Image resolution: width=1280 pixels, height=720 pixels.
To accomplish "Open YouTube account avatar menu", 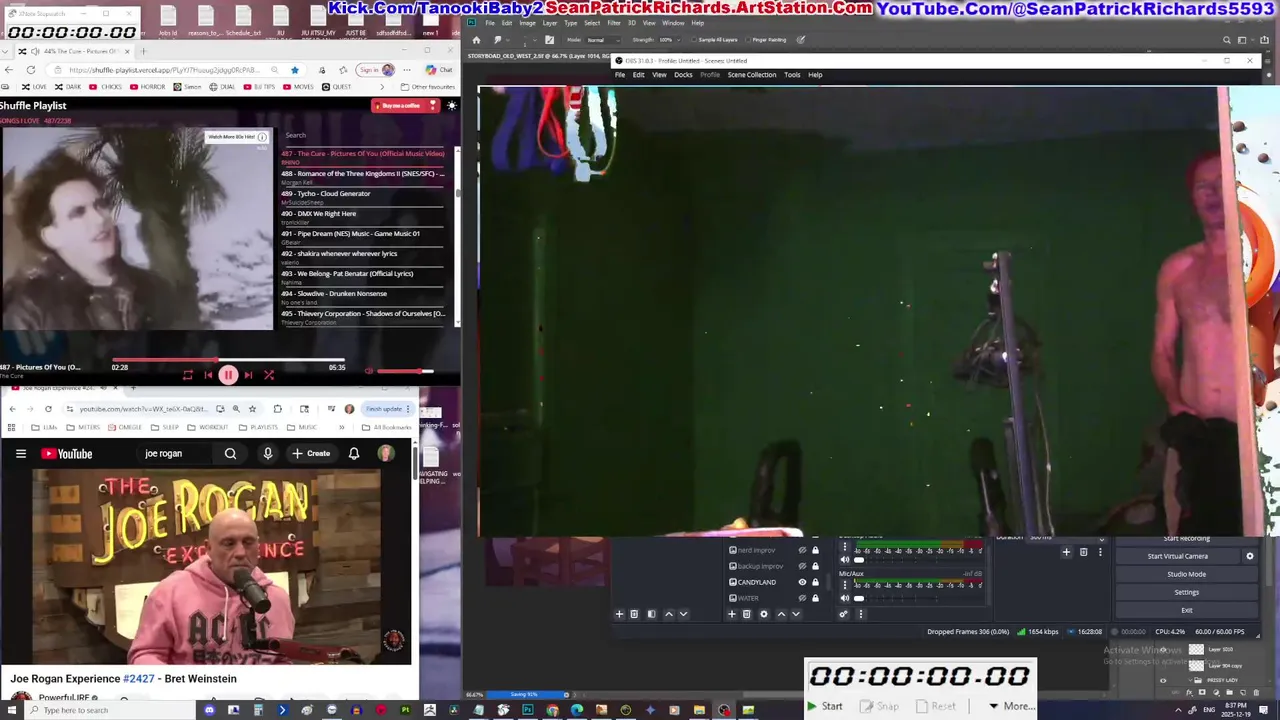I will tap(385, 454).
